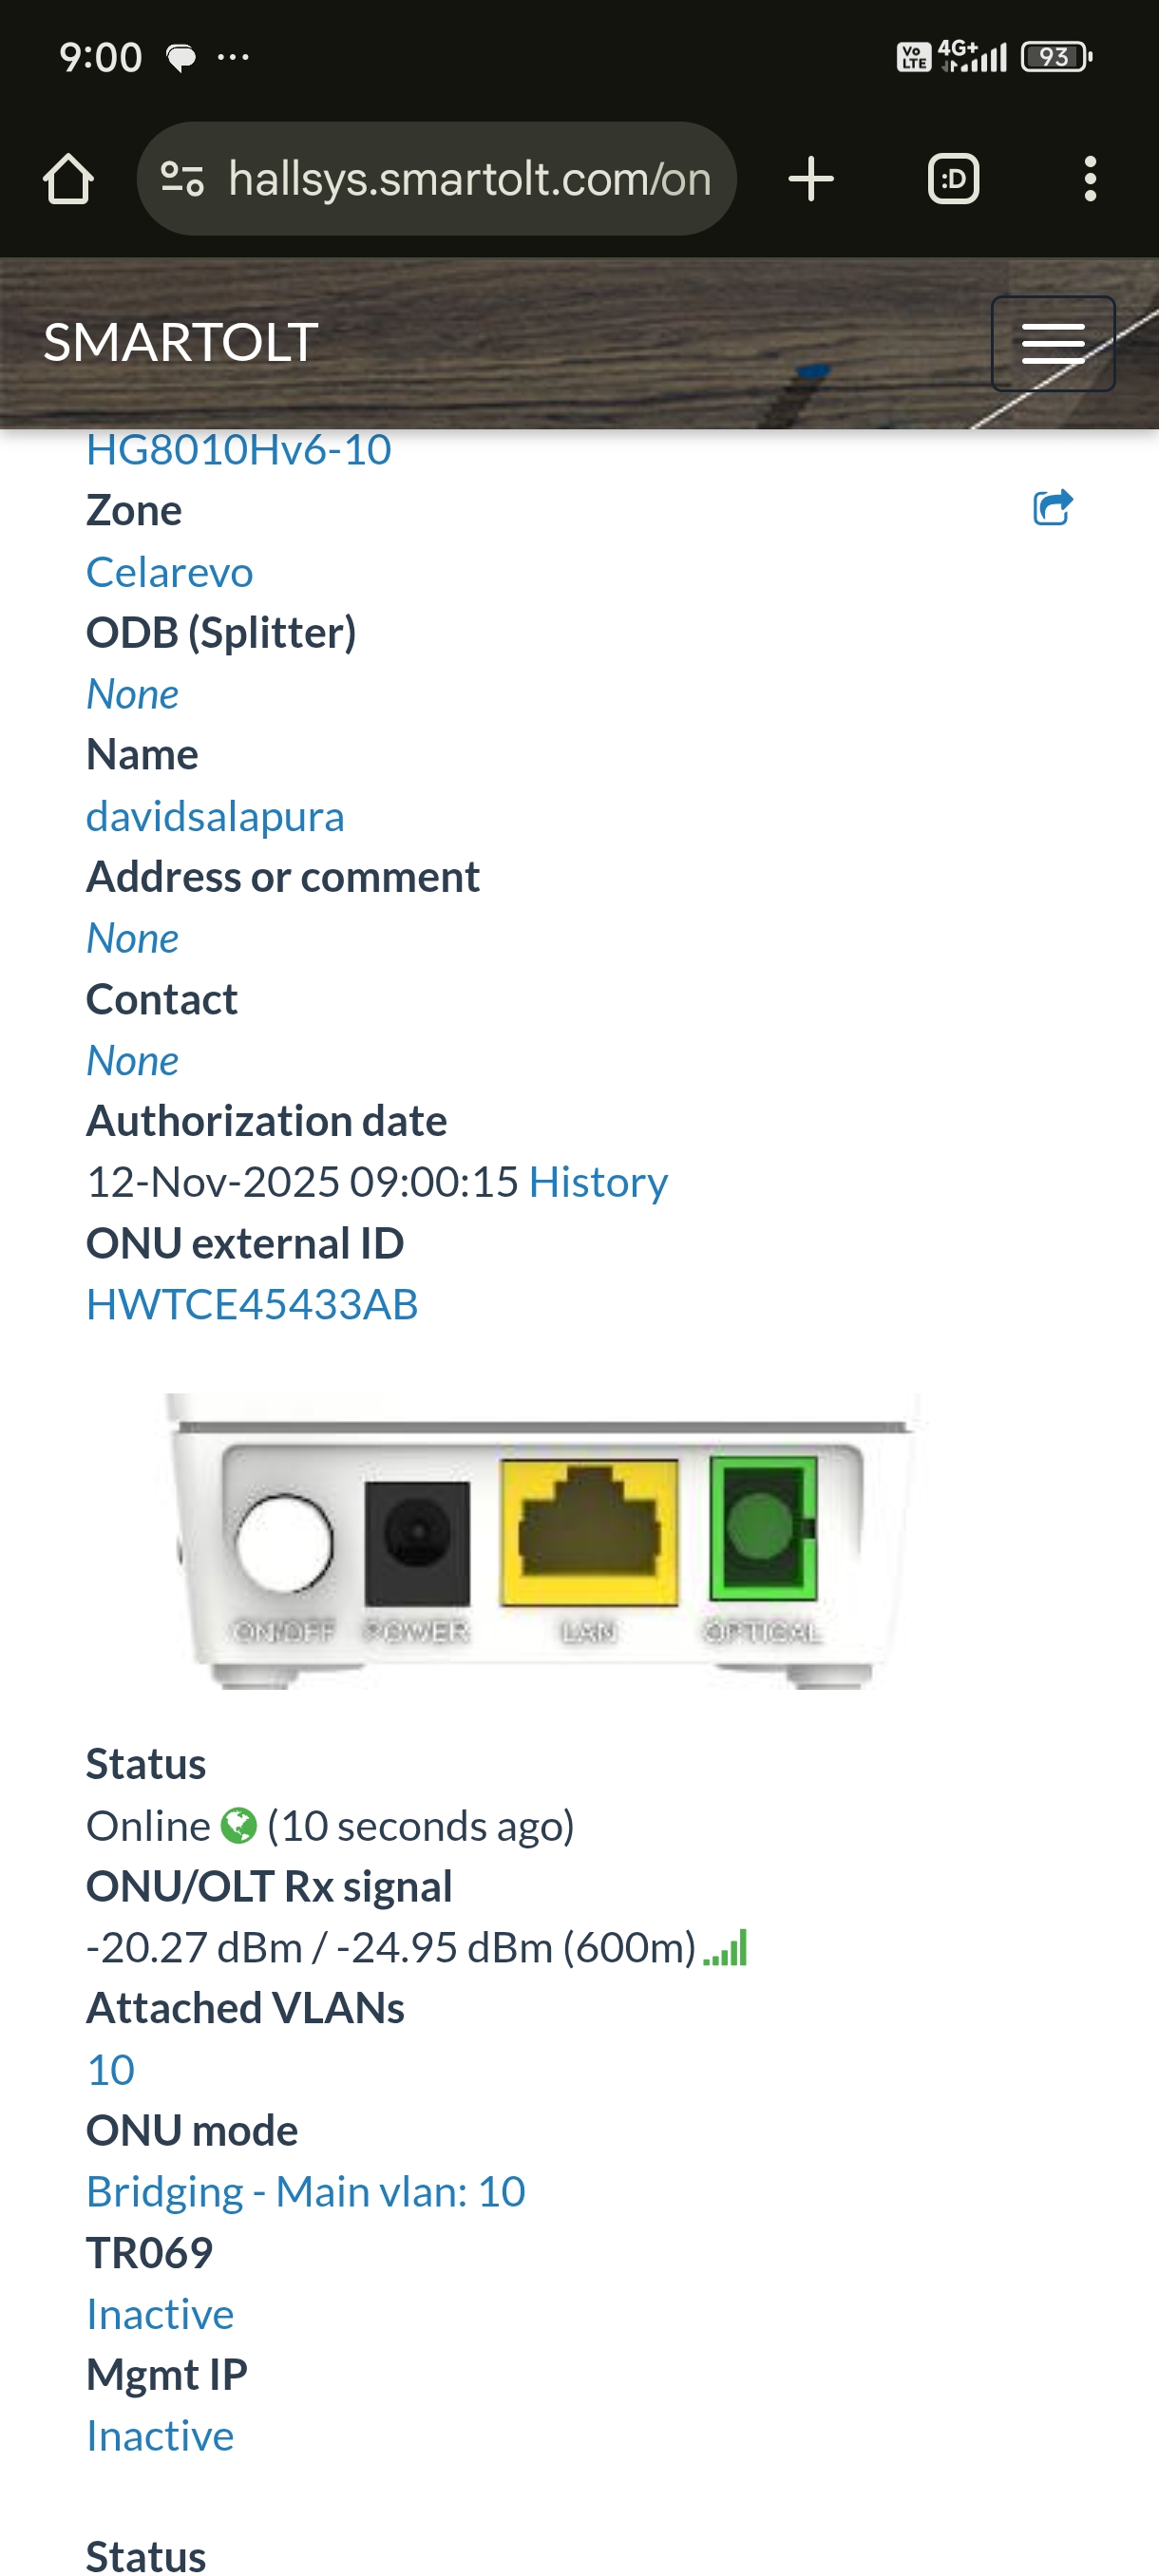
Task: Click the green online status globe icon
Action: [239, 1825]
